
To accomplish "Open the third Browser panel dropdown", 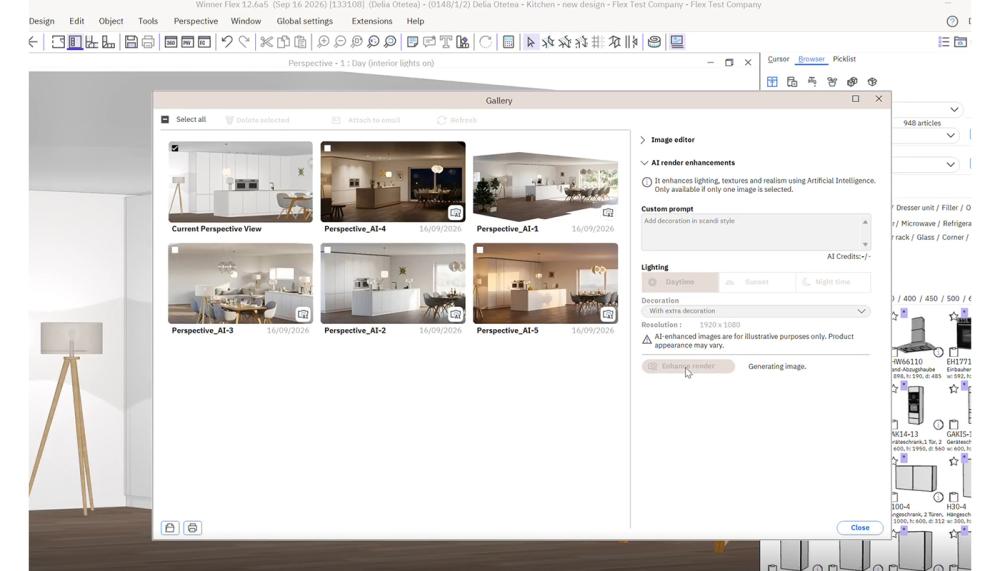I will tap(950, 165).
